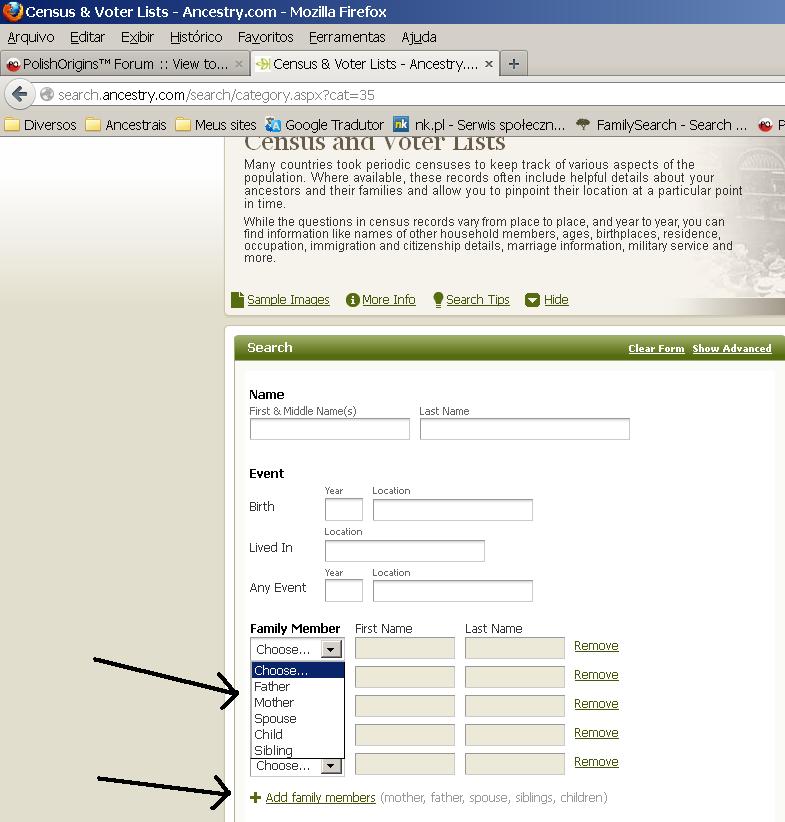This screenshot has width=785, height=822.
Task: Click the Sample Images document icon
Action: pos(238,299)
